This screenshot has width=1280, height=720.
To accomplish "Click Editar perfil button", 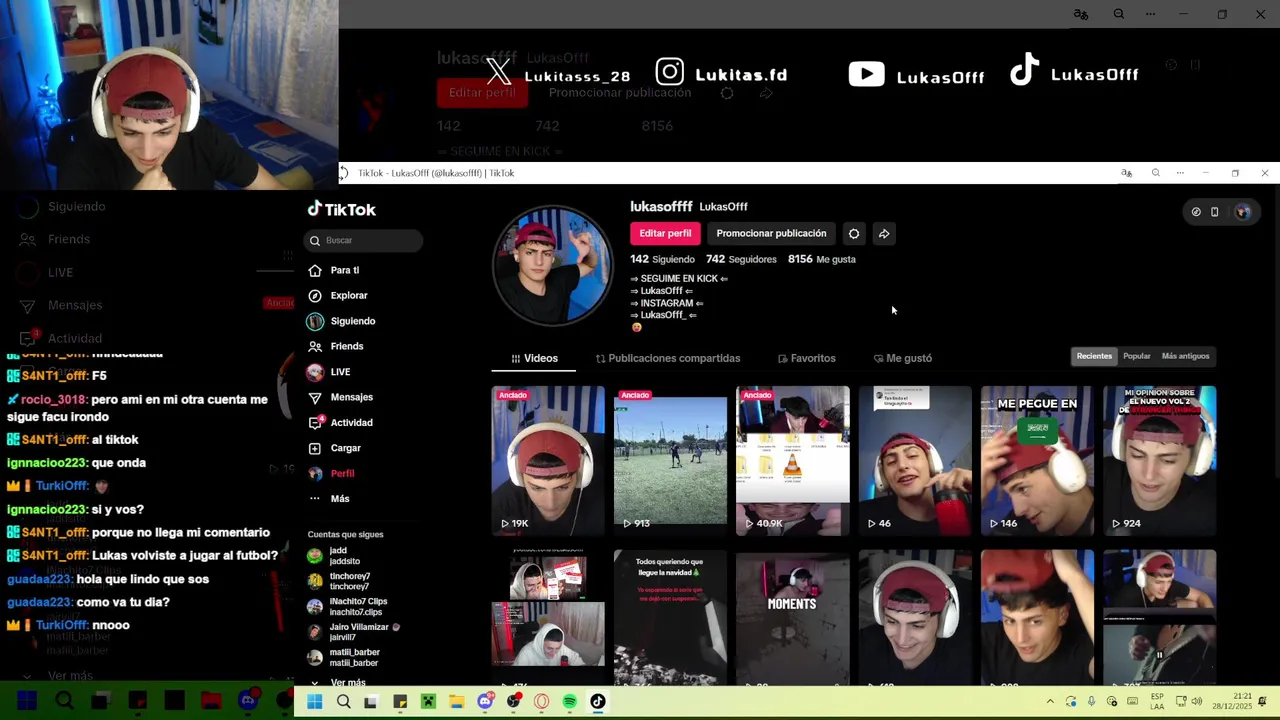I will tap(665, 233).
